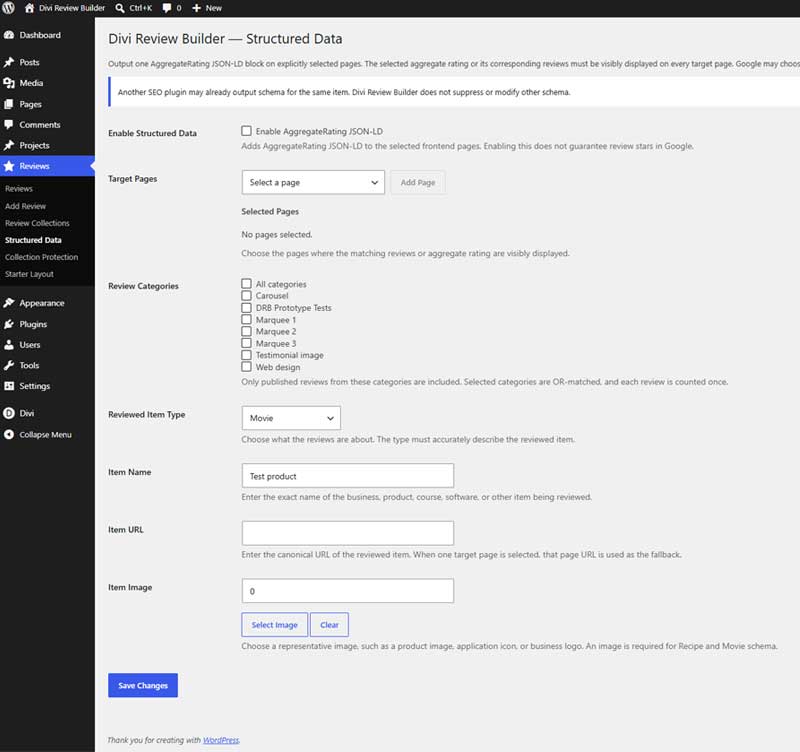
Task: Open the Starter Layout submenu item
Action: coord(29,274)
